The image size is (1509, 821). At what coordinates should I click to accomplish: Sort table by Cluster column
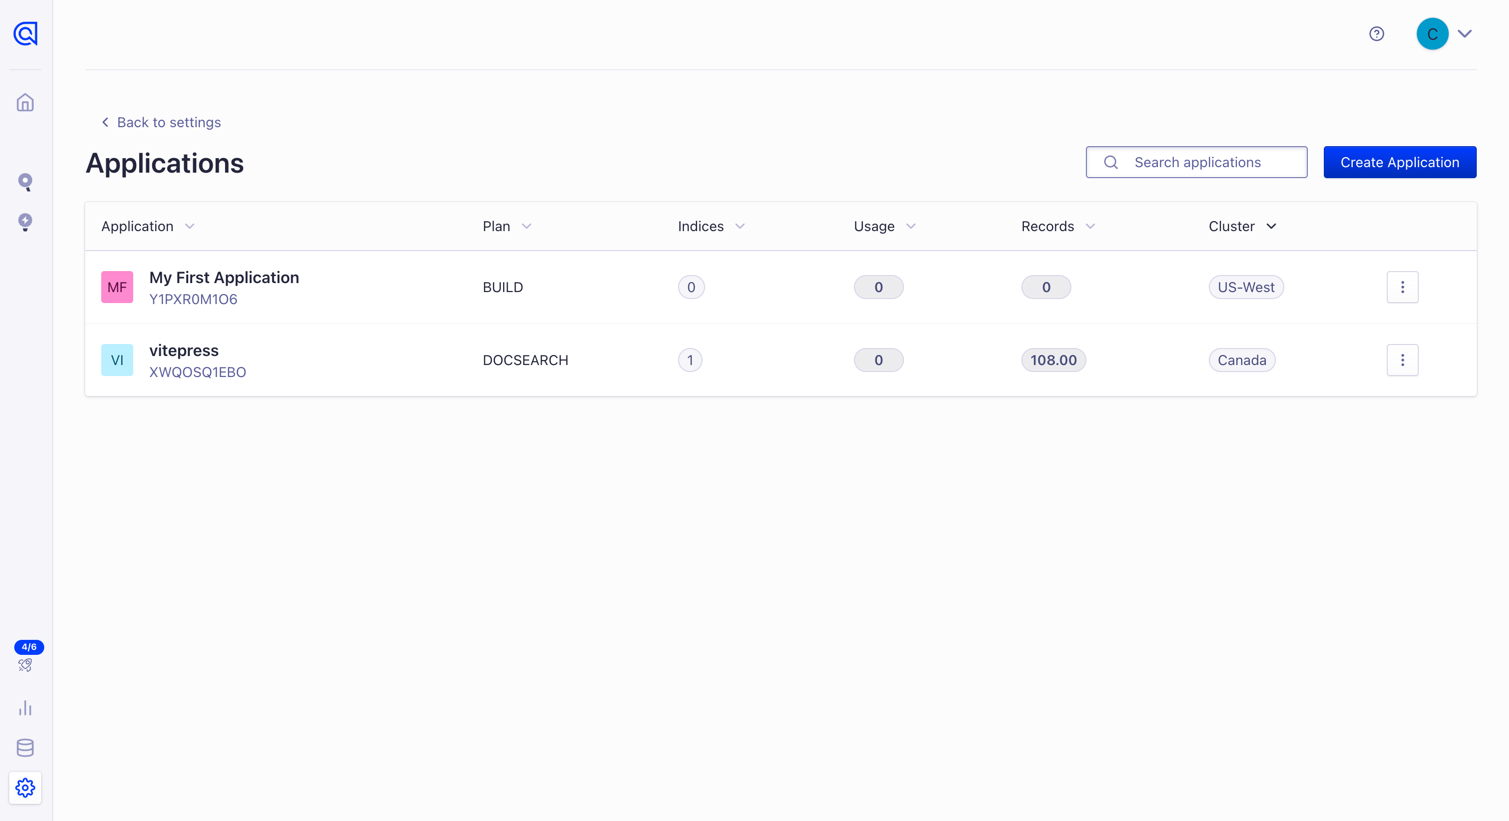(1242, 226)
